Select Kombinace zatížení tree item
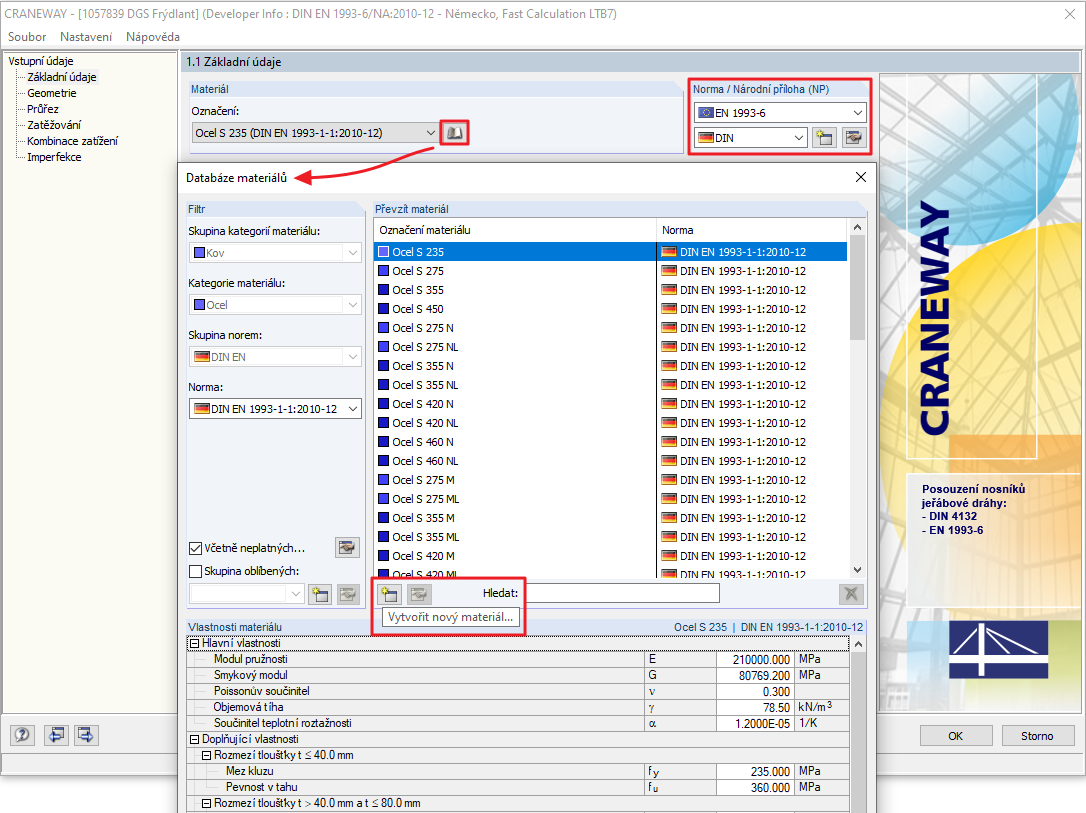1086x813 pixels. [x=73, y=141]
